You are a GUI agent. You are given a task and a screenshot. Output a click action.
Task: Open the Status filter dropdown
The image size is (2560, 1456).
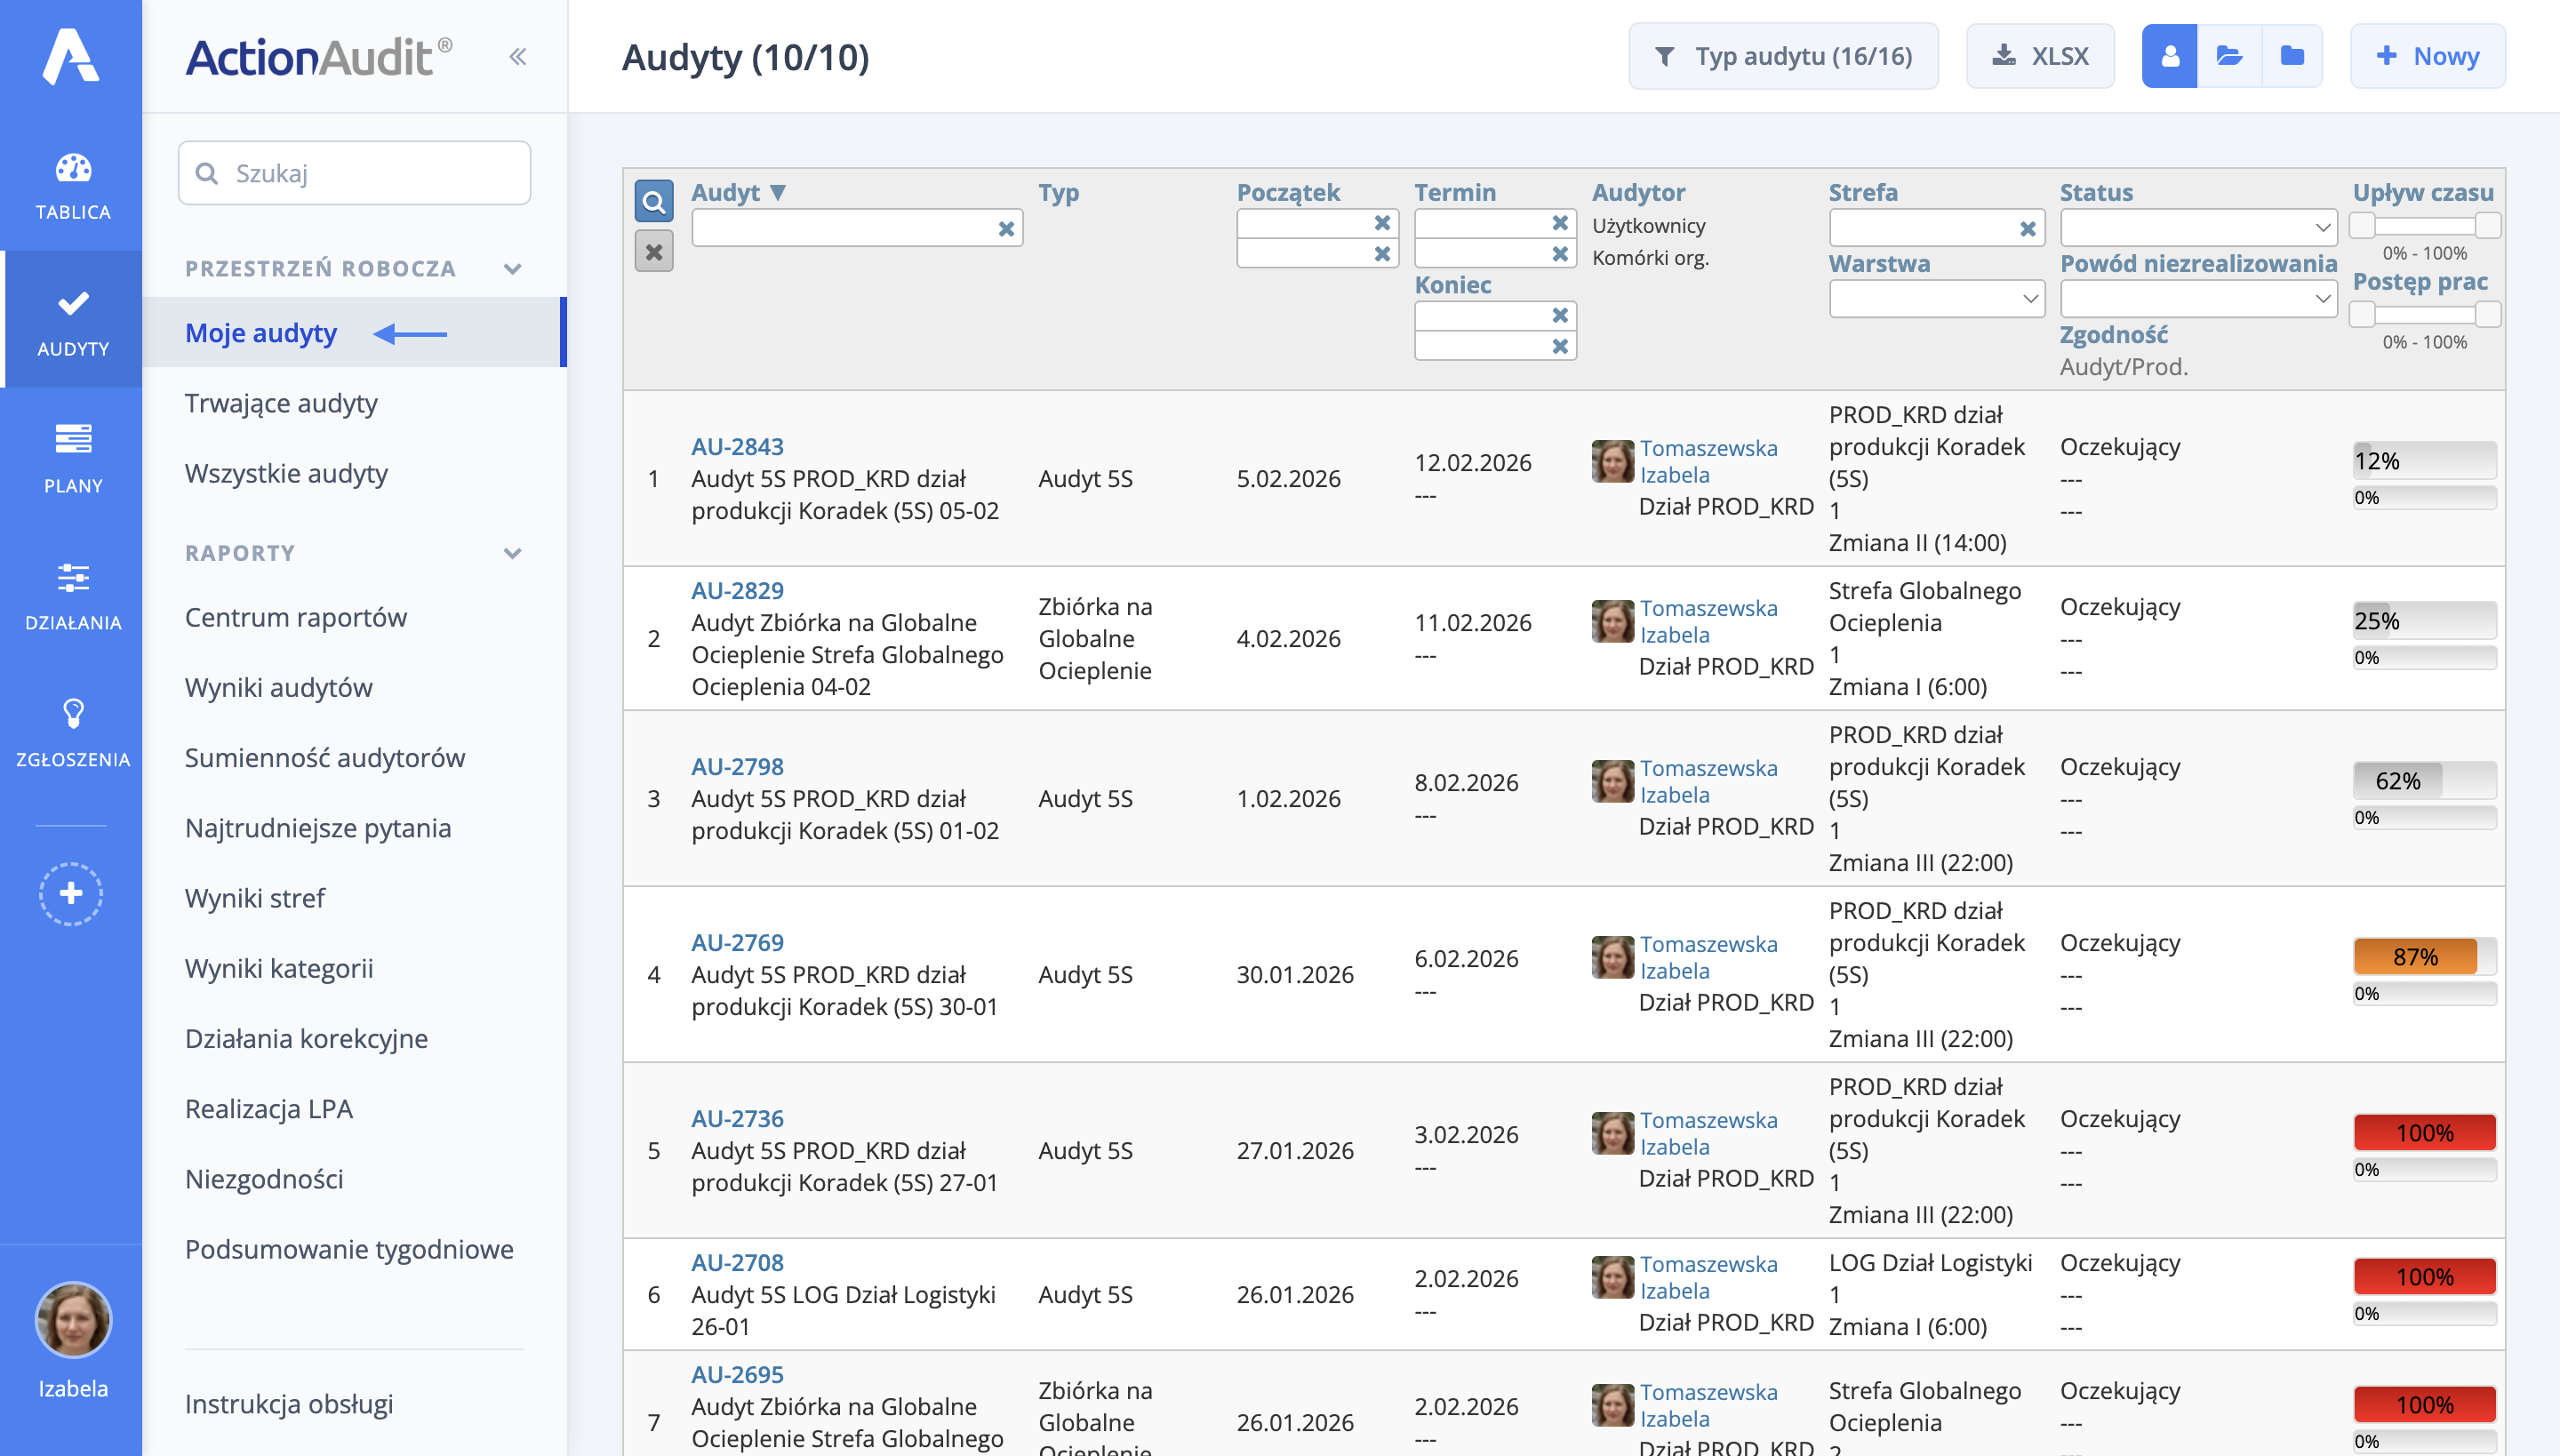pyautogui.click(x=2197, y=227)
